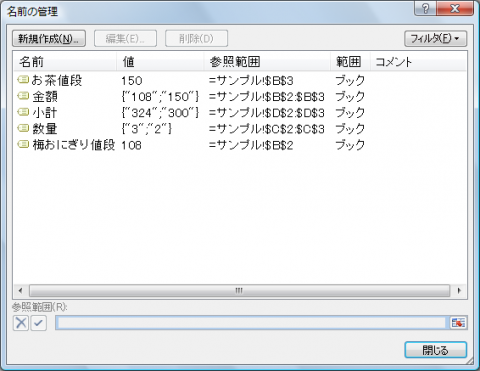
Task: Click ブック scope in 金額 row
Action: [x=350, y=97]
